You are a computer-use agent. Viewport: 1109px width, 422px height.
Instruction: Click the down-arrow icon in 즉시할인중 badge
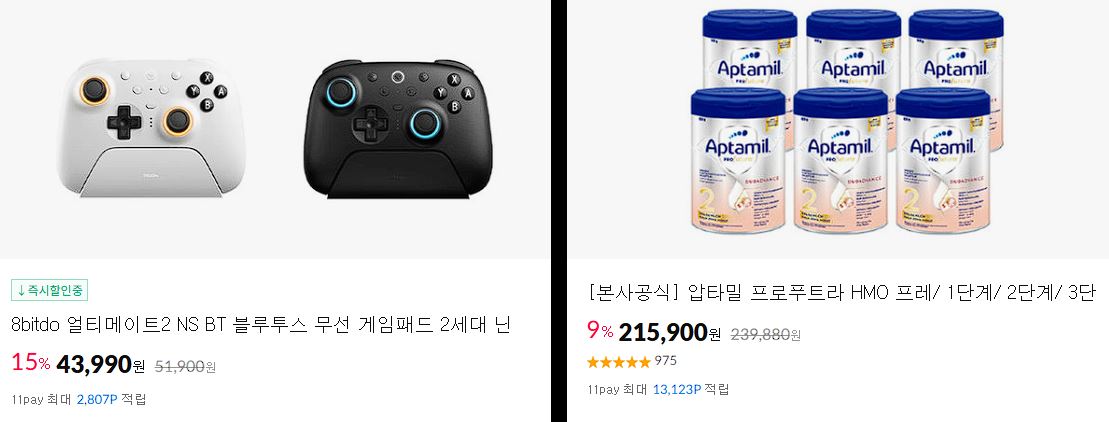tap(21, 290)
